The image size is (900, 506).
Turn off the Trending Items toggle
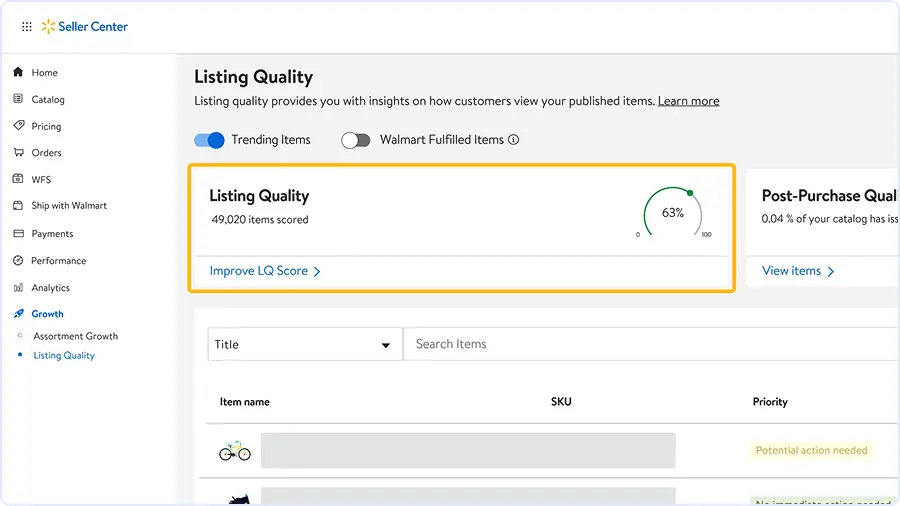coord(209,140)
